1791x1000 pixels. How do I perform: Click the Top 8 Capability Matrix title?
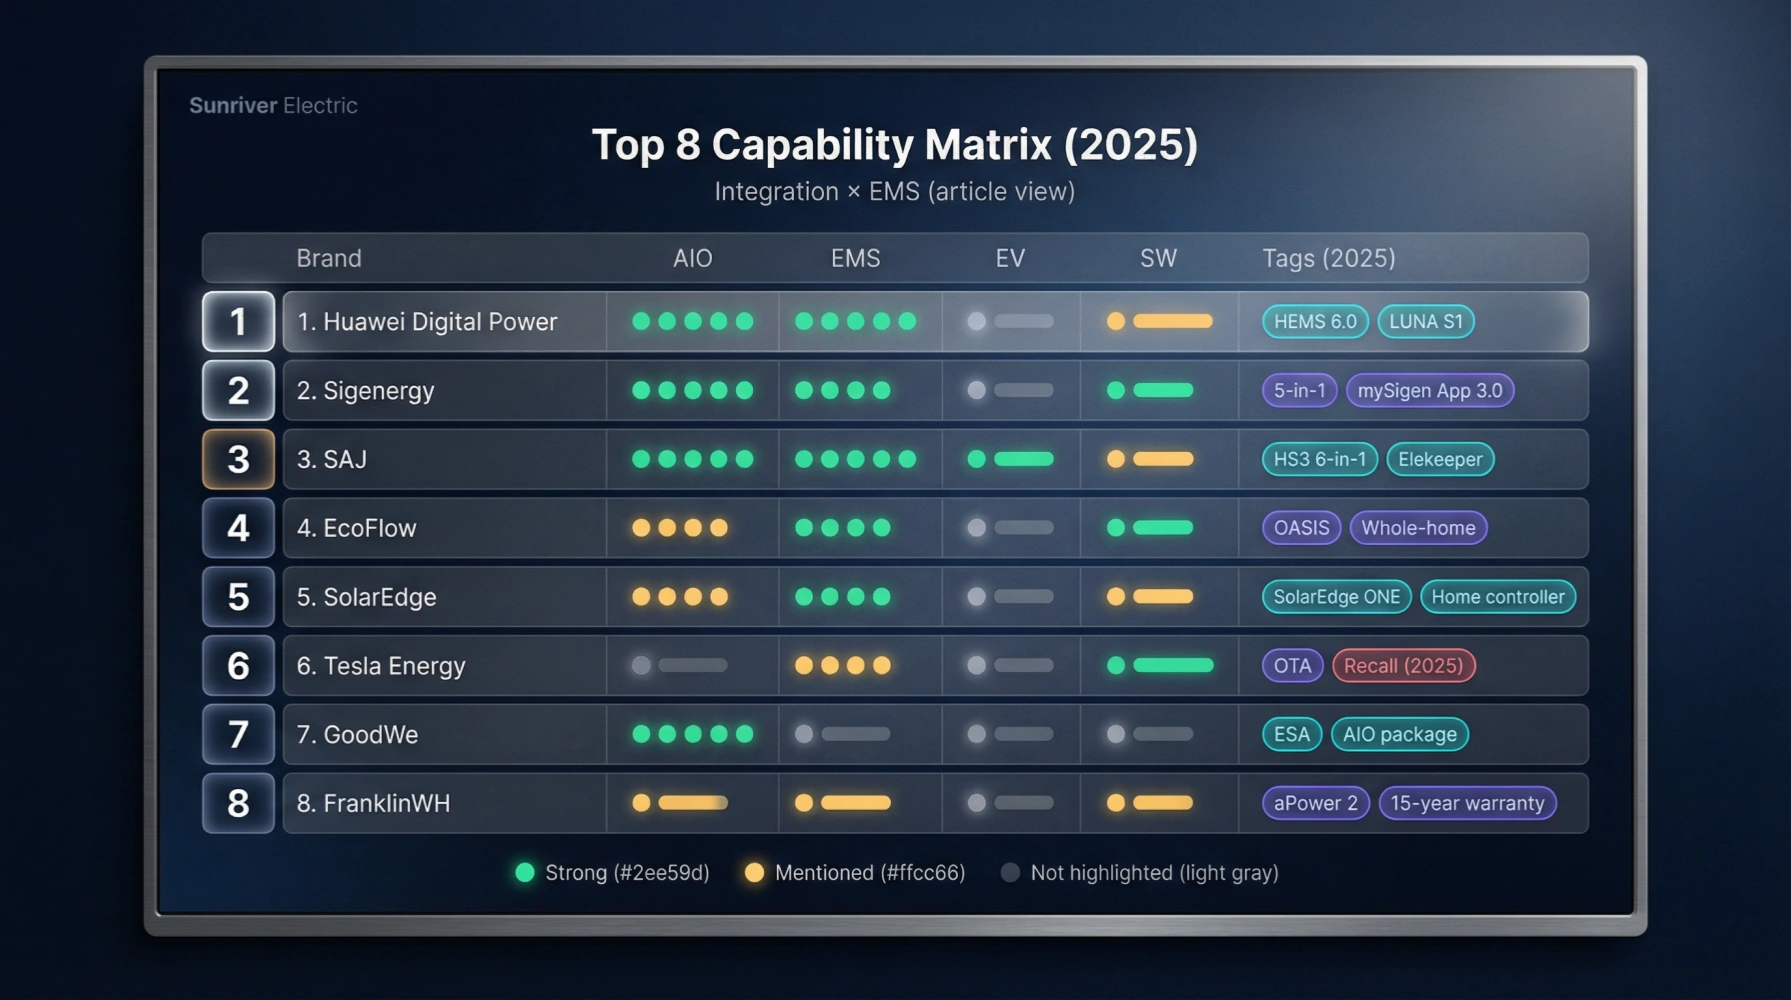(x=895, y=144)
